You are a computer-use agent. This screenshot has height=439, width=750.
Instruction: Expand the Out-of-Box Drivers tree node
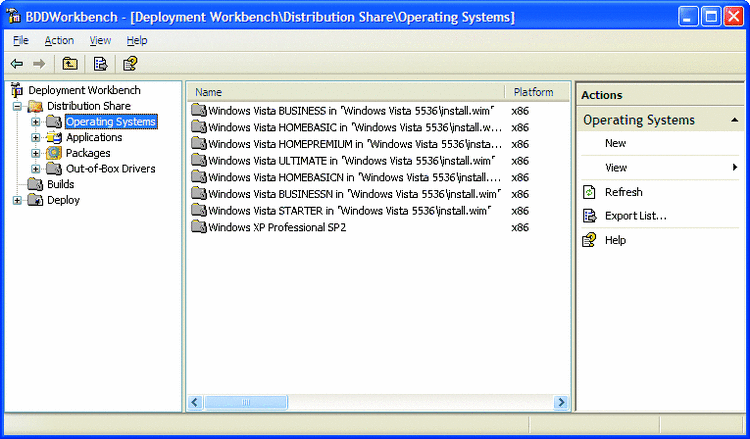(x=35, y=169)
